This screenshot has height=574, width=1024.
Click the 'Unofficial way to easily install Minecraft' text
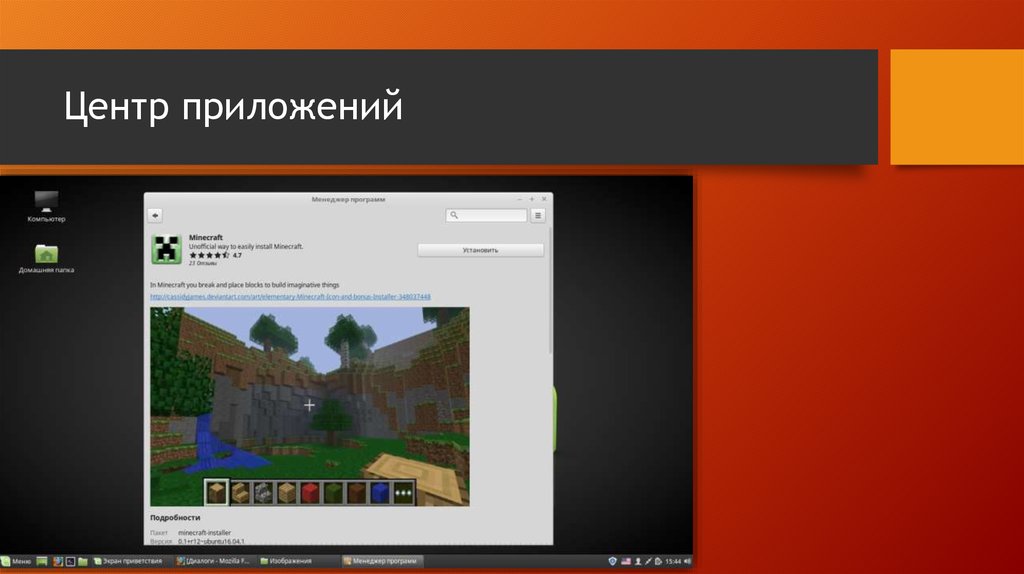[x=246, y=246]
